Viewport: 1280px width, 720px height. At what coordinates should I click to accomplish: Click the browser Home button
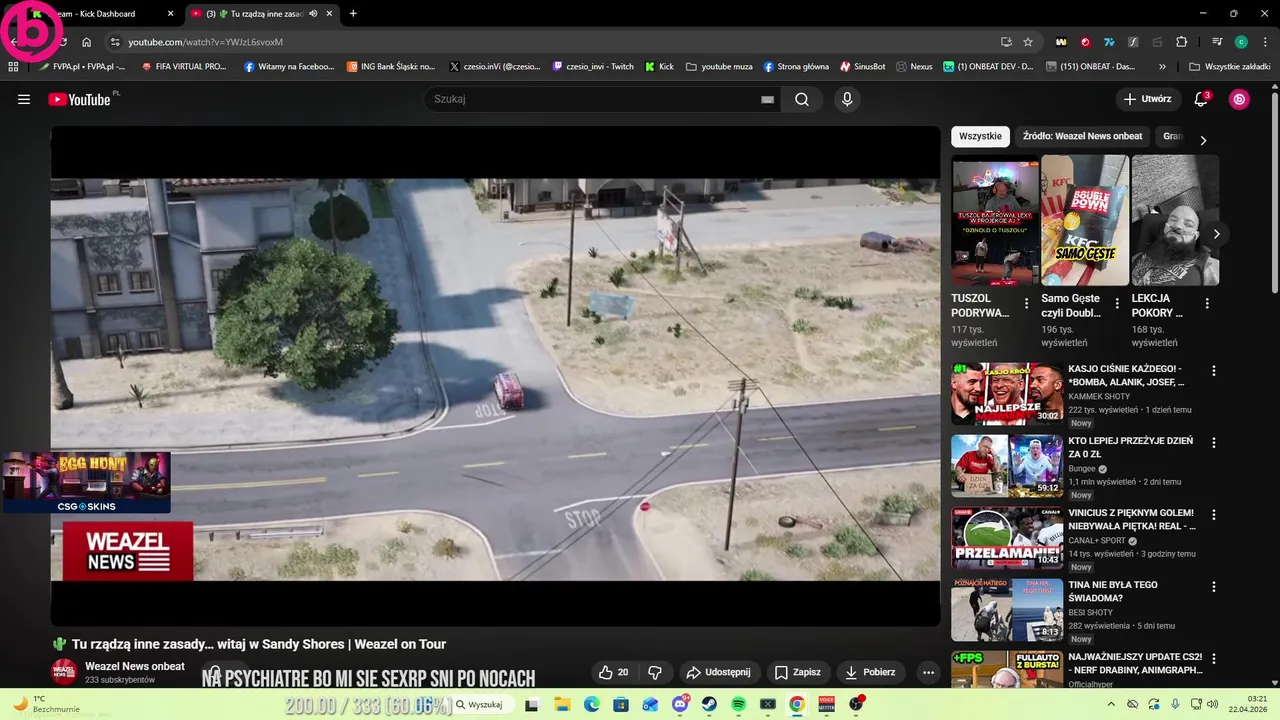(x=87, y=42)
